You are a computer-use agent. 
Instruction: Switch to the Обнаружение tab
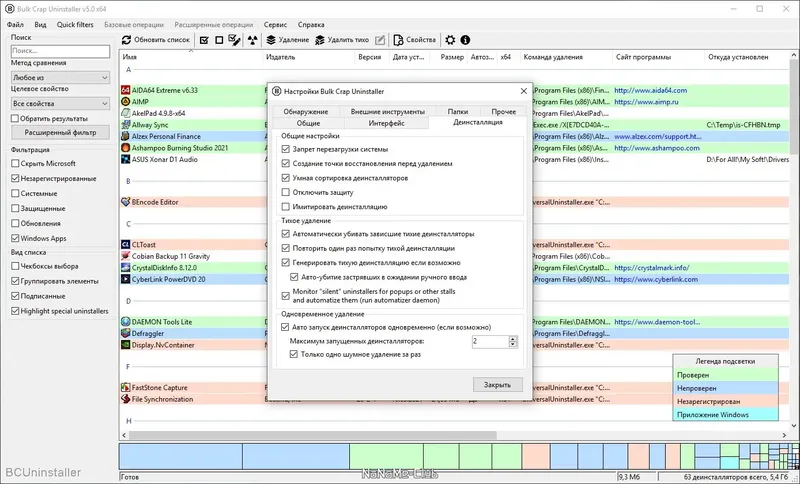click(306, 111)
